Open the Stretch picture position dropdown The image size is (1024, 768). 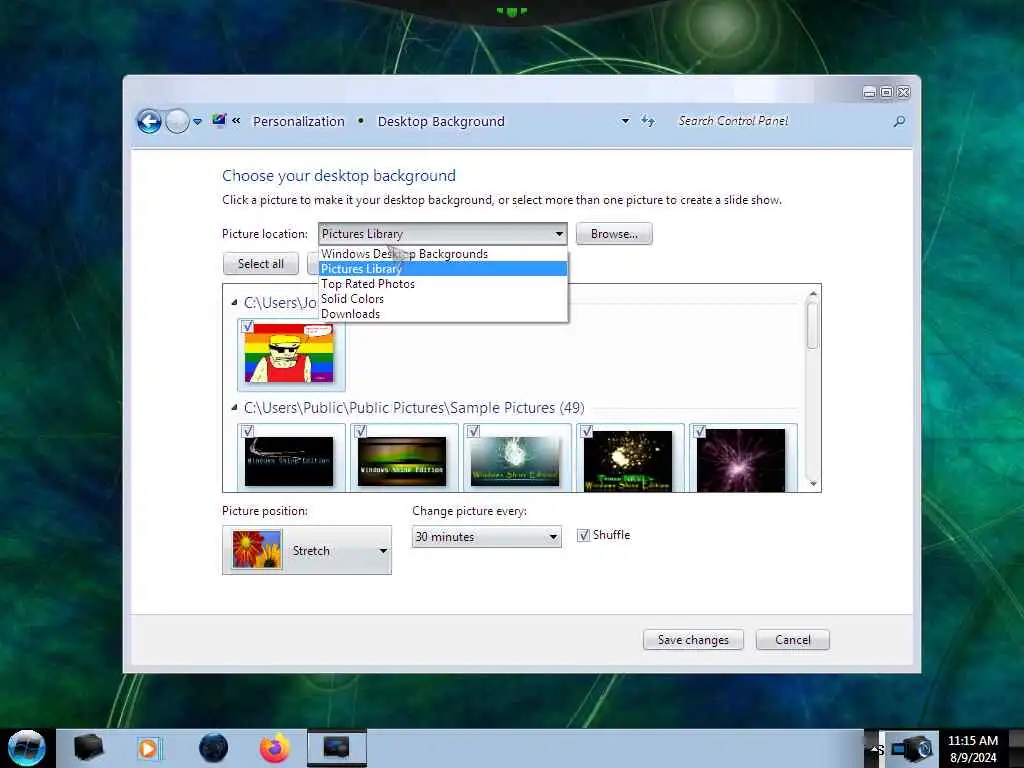(307, 551)
